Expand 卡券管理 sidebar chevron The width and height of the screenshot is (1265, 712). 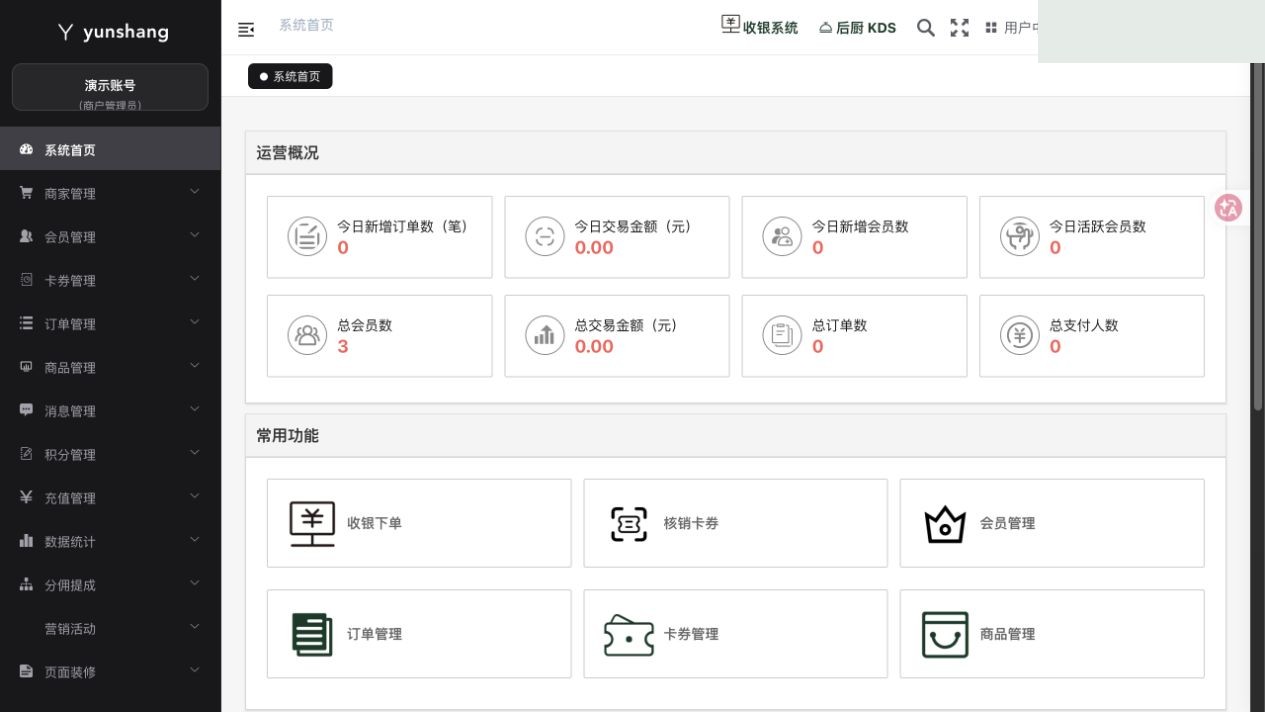point(195,278)
